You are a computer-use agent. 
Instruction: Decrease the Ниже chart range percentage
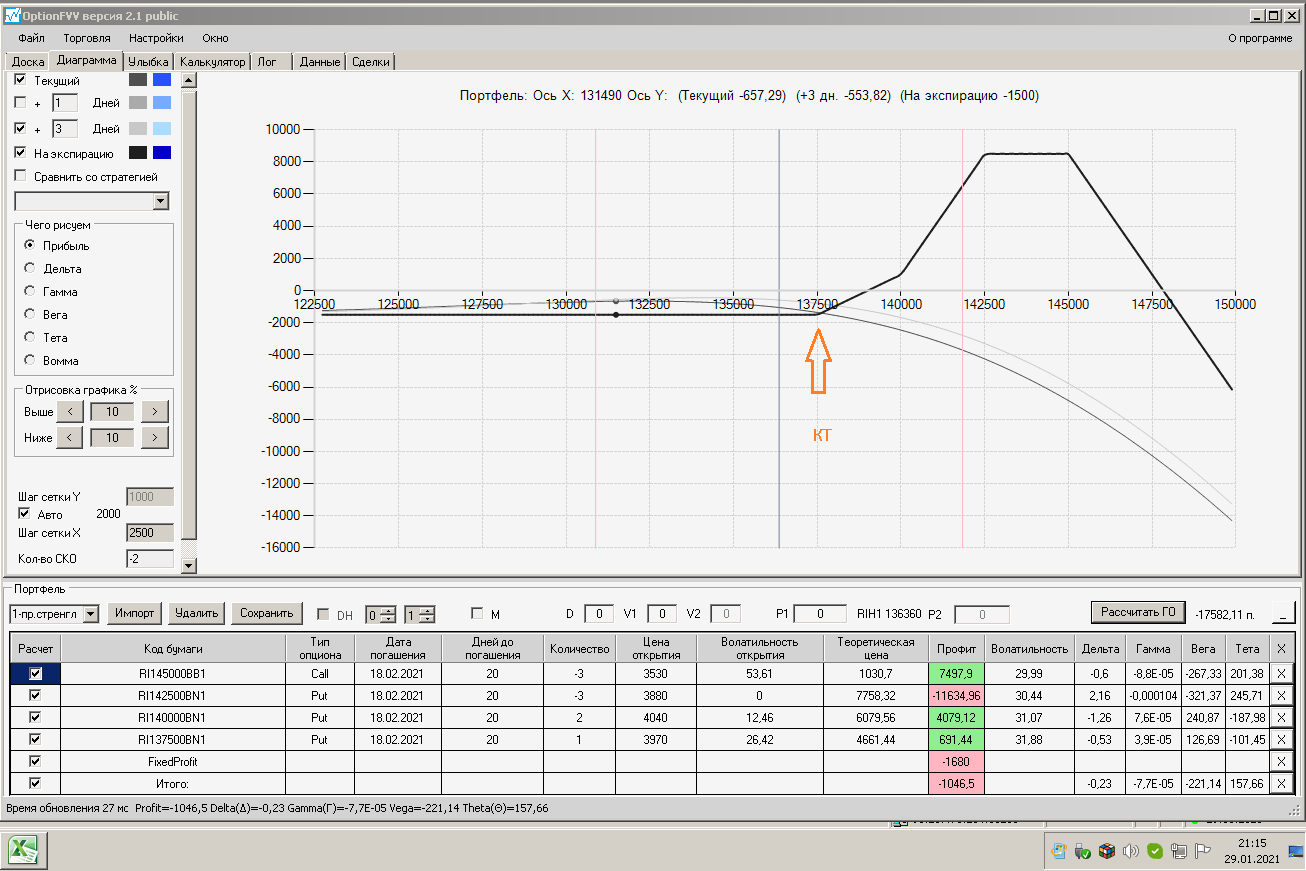pyautogui.click(x=68, y=437)
